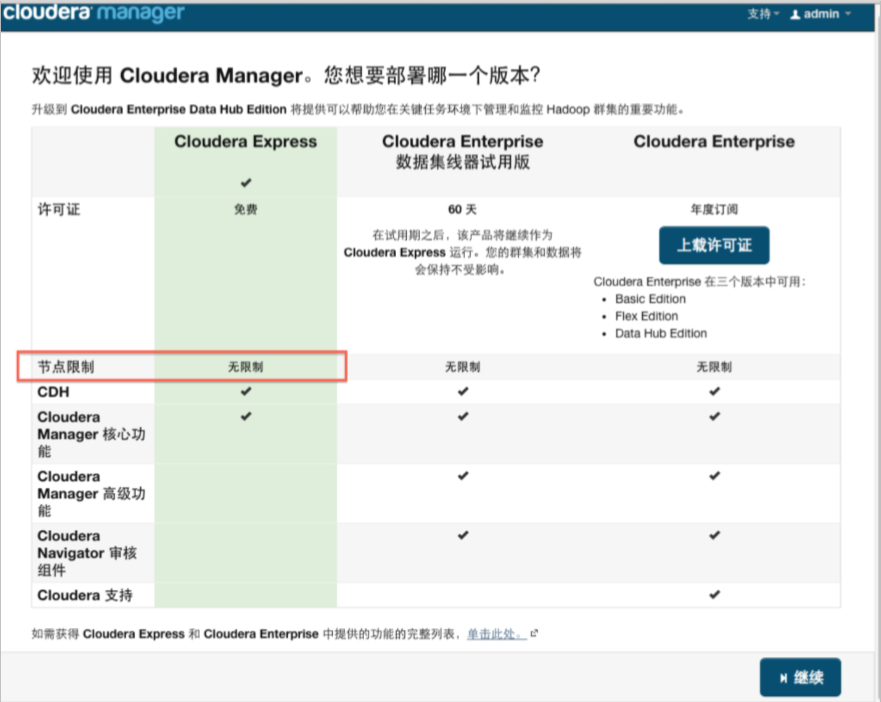Click the 继续 button

click(x=800, y=677)
